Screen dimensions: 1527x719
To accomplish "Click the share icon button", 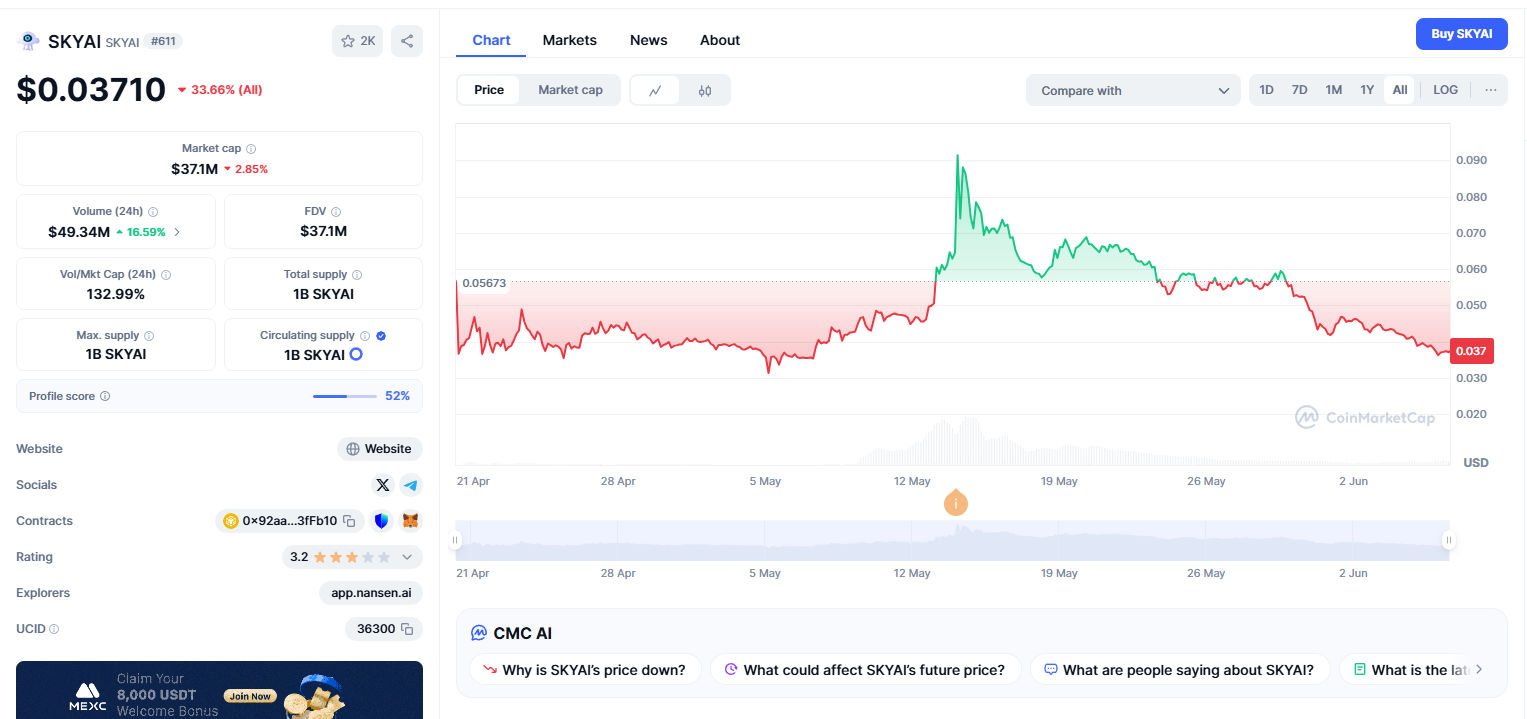I will (x=407, y=41).
